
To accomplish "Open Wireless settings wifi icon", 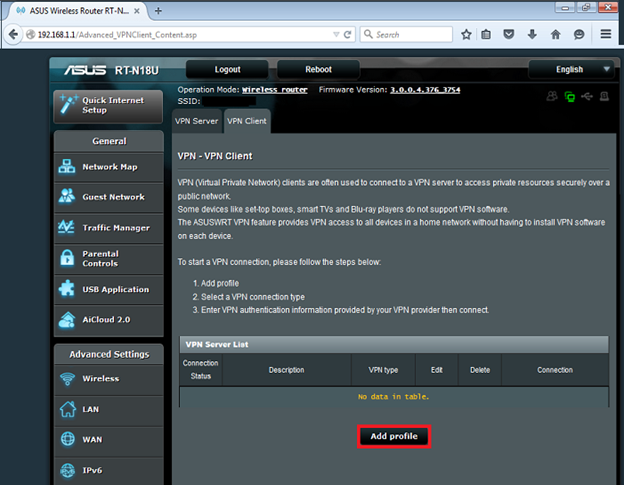I will 67,378.
